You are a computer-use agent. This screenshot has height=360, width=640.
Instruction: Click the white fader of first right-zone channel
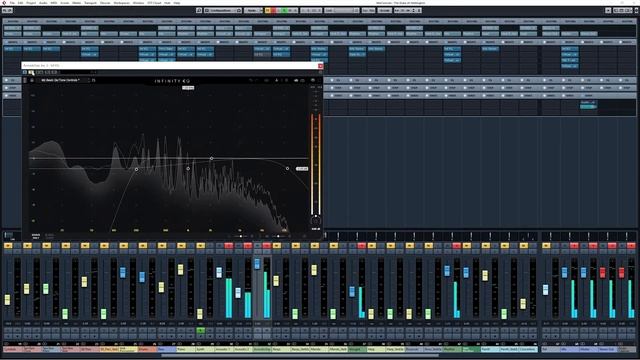pos(545,290)
